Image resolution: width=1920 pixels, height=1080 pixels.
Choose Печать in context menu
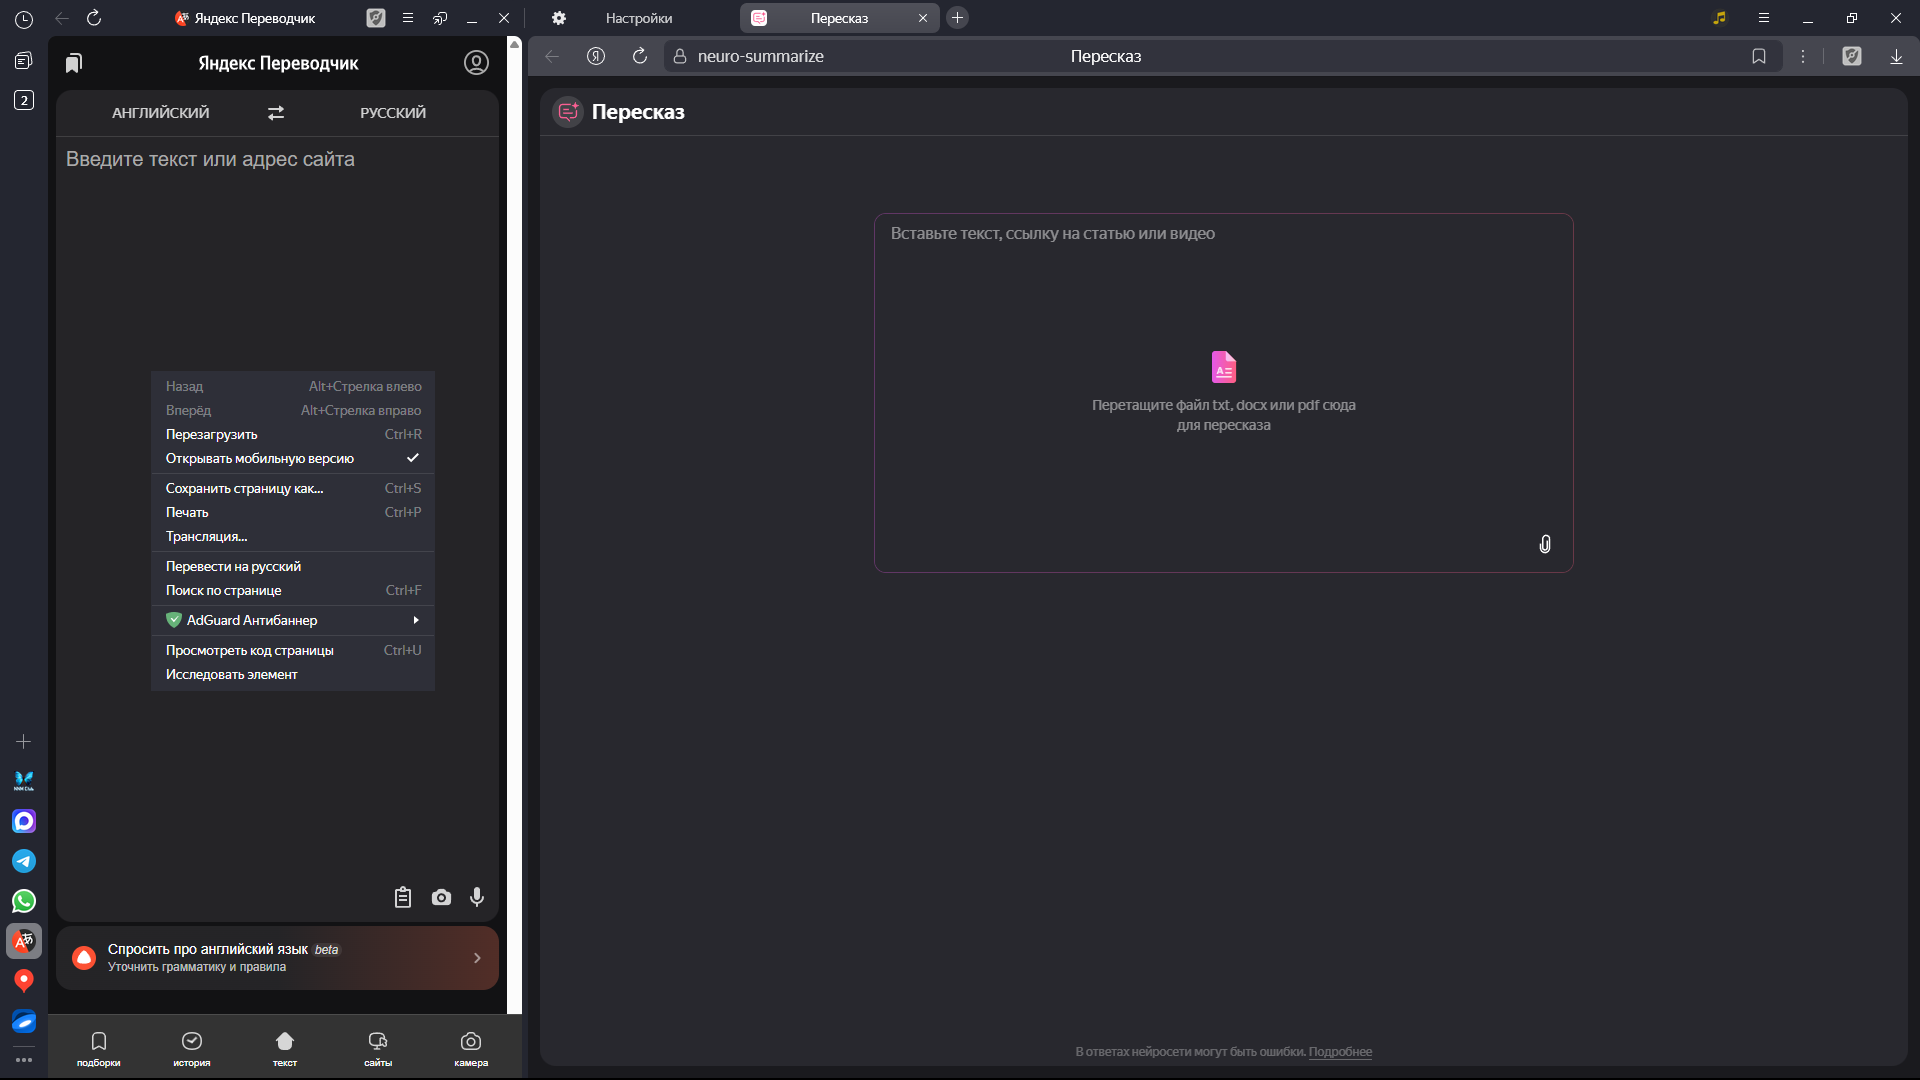(293, 512)
